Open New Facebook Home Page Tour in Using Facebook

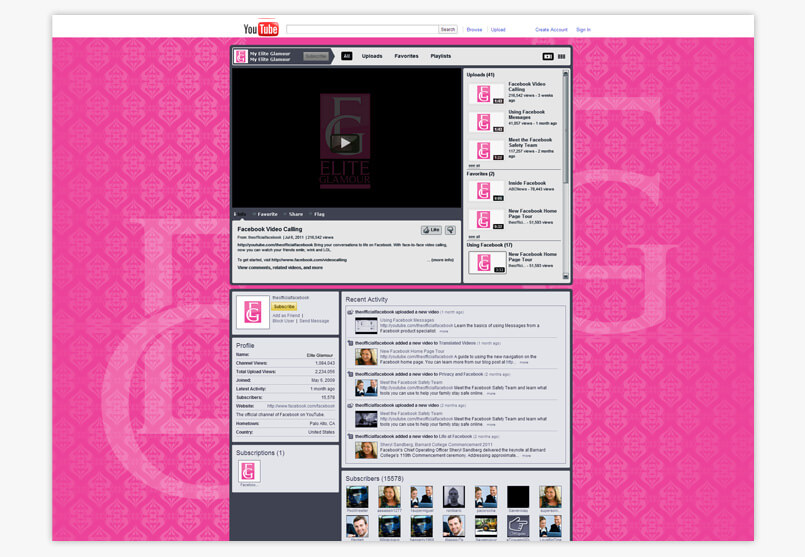tap(487, 263)
